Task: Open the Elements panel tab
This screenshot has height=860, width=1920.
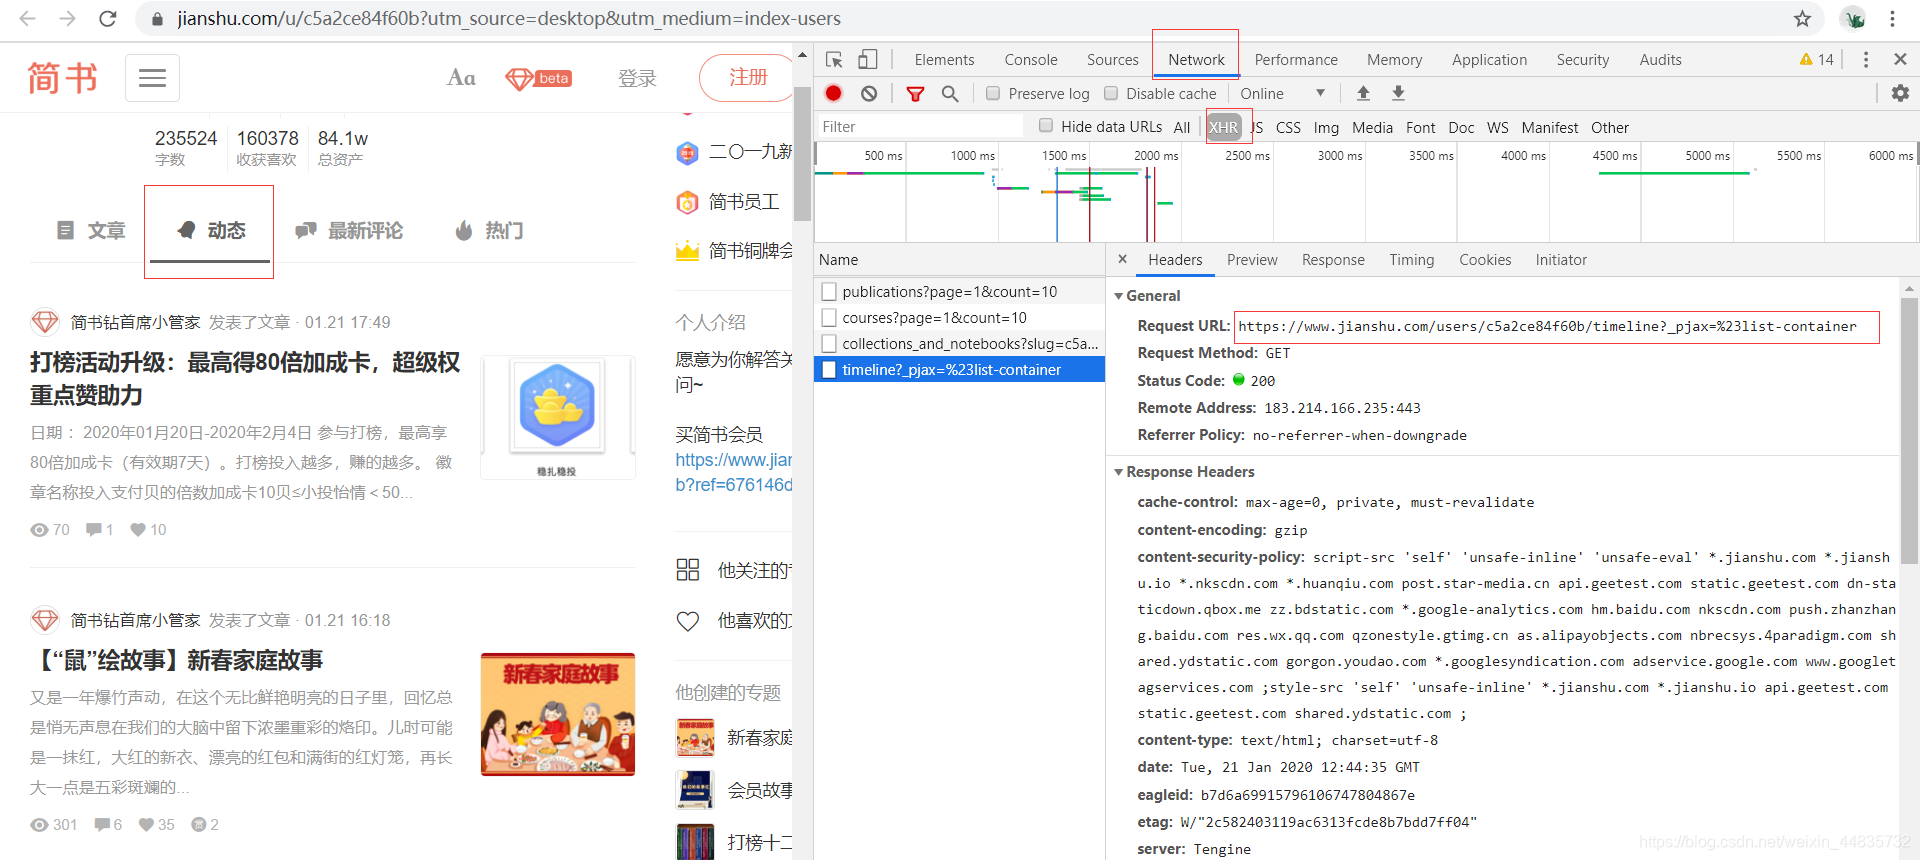Action: (944, 60)
